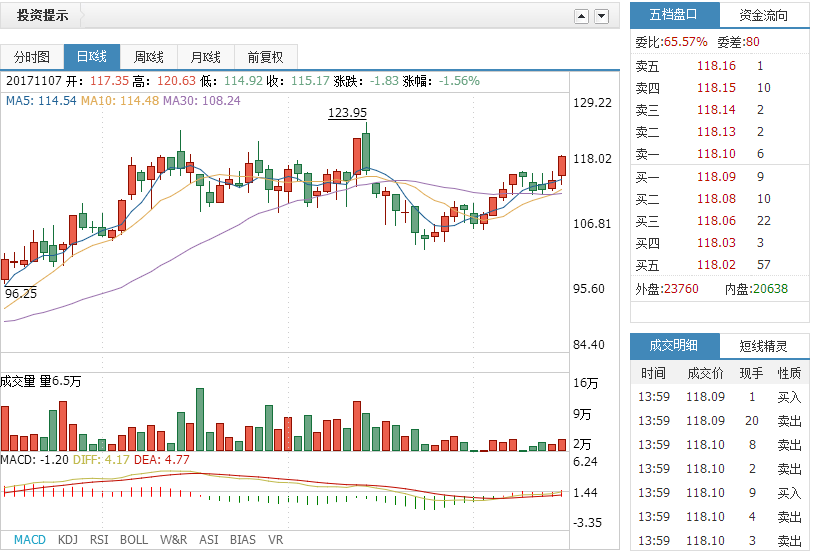Select the 周K线 chart tab
Viewport: 814px width, 553px height.
tap(148, 57)
